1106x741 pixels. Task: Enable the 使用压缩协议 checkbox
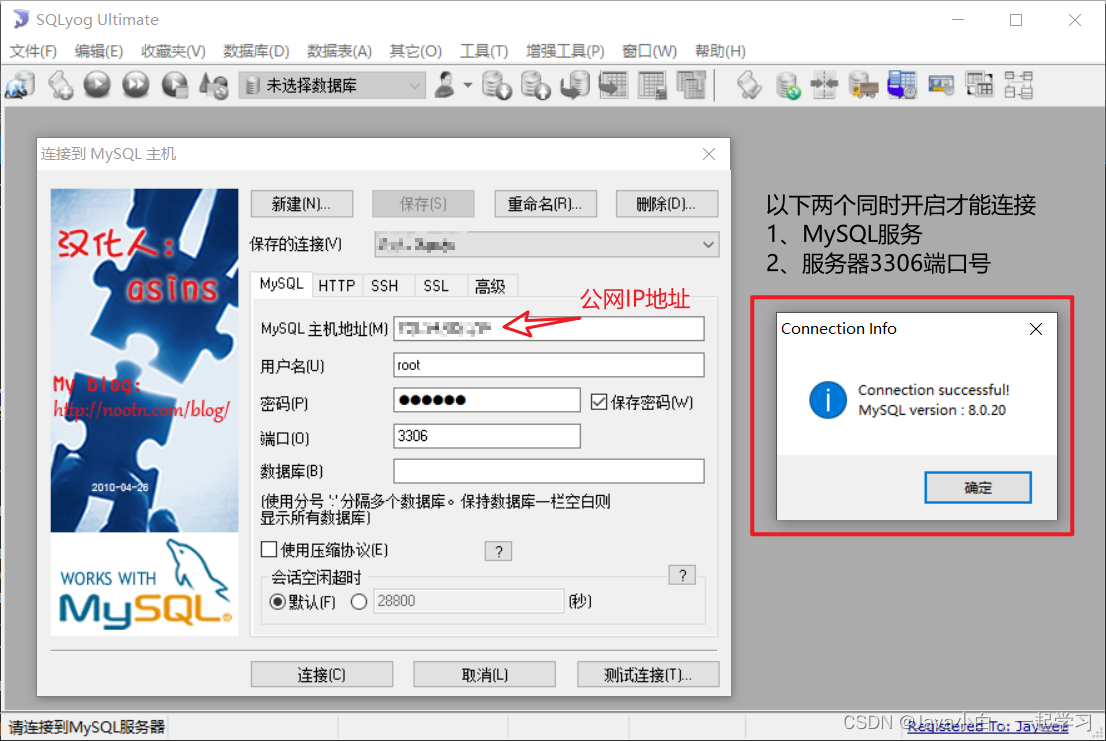[269, 549]
